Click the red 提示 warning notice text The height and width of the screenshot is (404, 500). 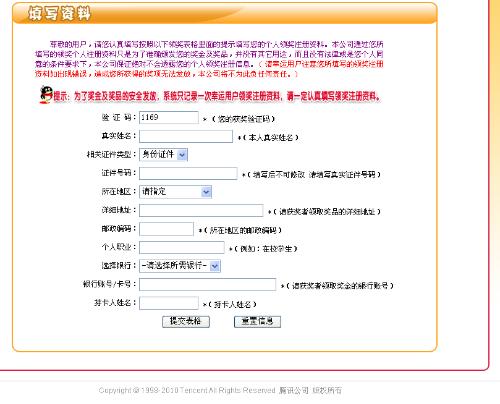tap(217, 97)
